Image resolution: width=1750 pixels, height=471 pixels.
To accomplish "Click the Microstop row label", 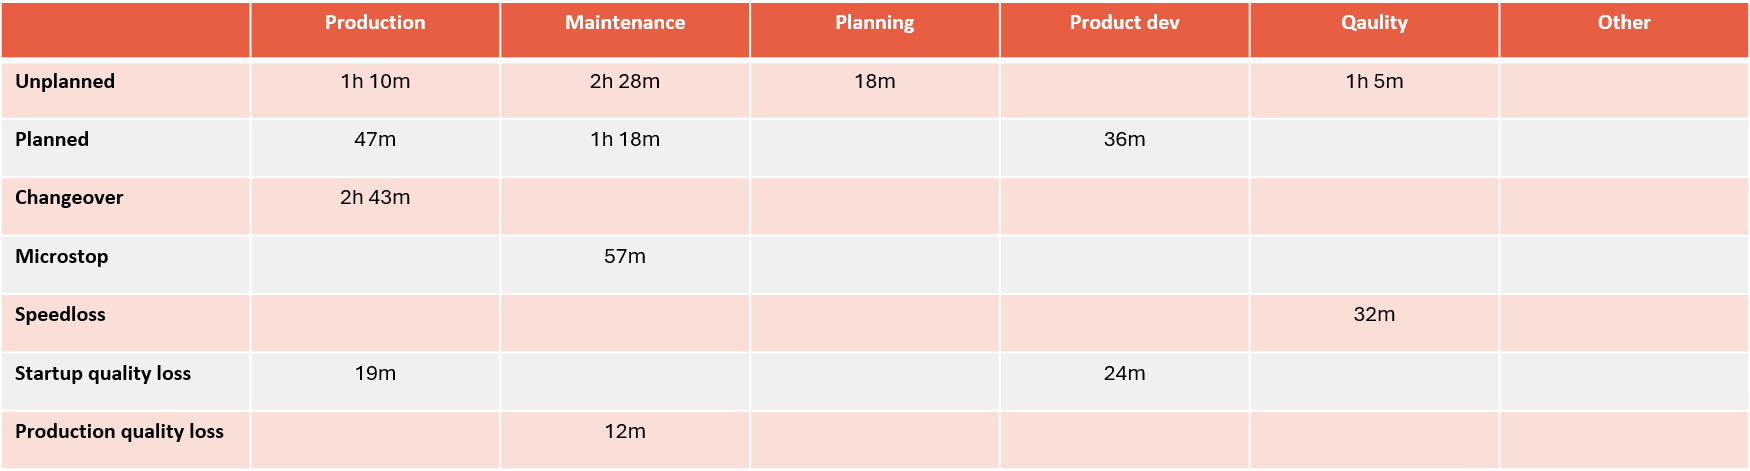I will 62,257.
